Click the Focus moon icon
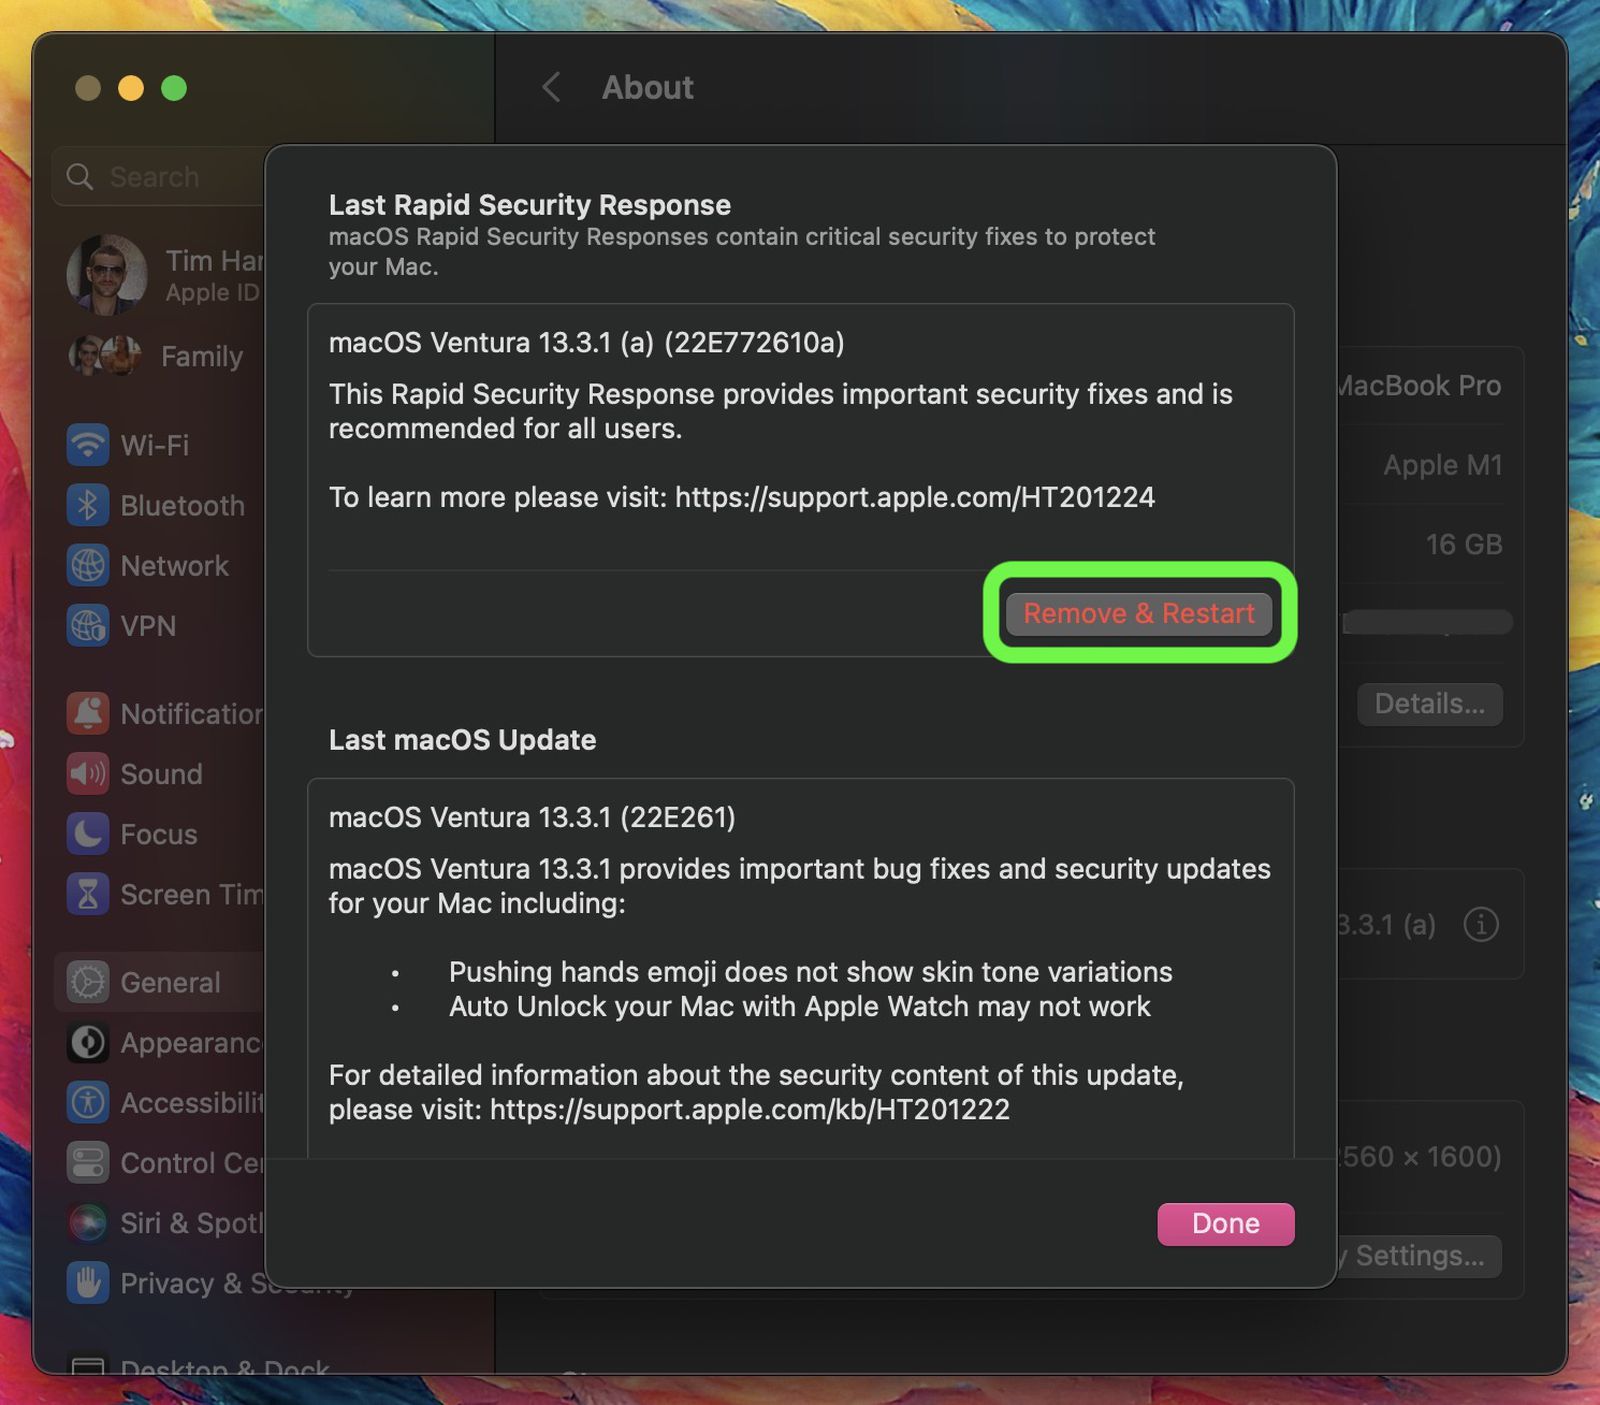The height and width of the screenshot is (1405, 1600). (88, 834)
